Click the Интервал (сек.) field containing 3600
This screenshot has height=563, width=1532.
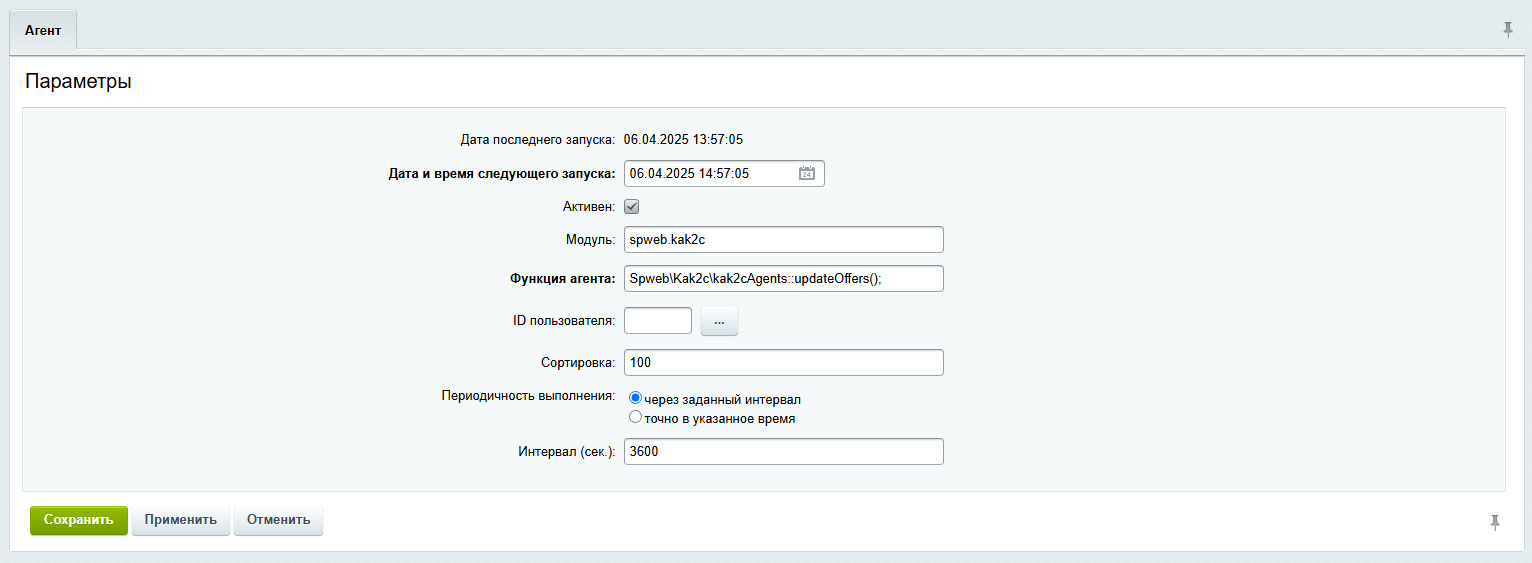point(783,452)
